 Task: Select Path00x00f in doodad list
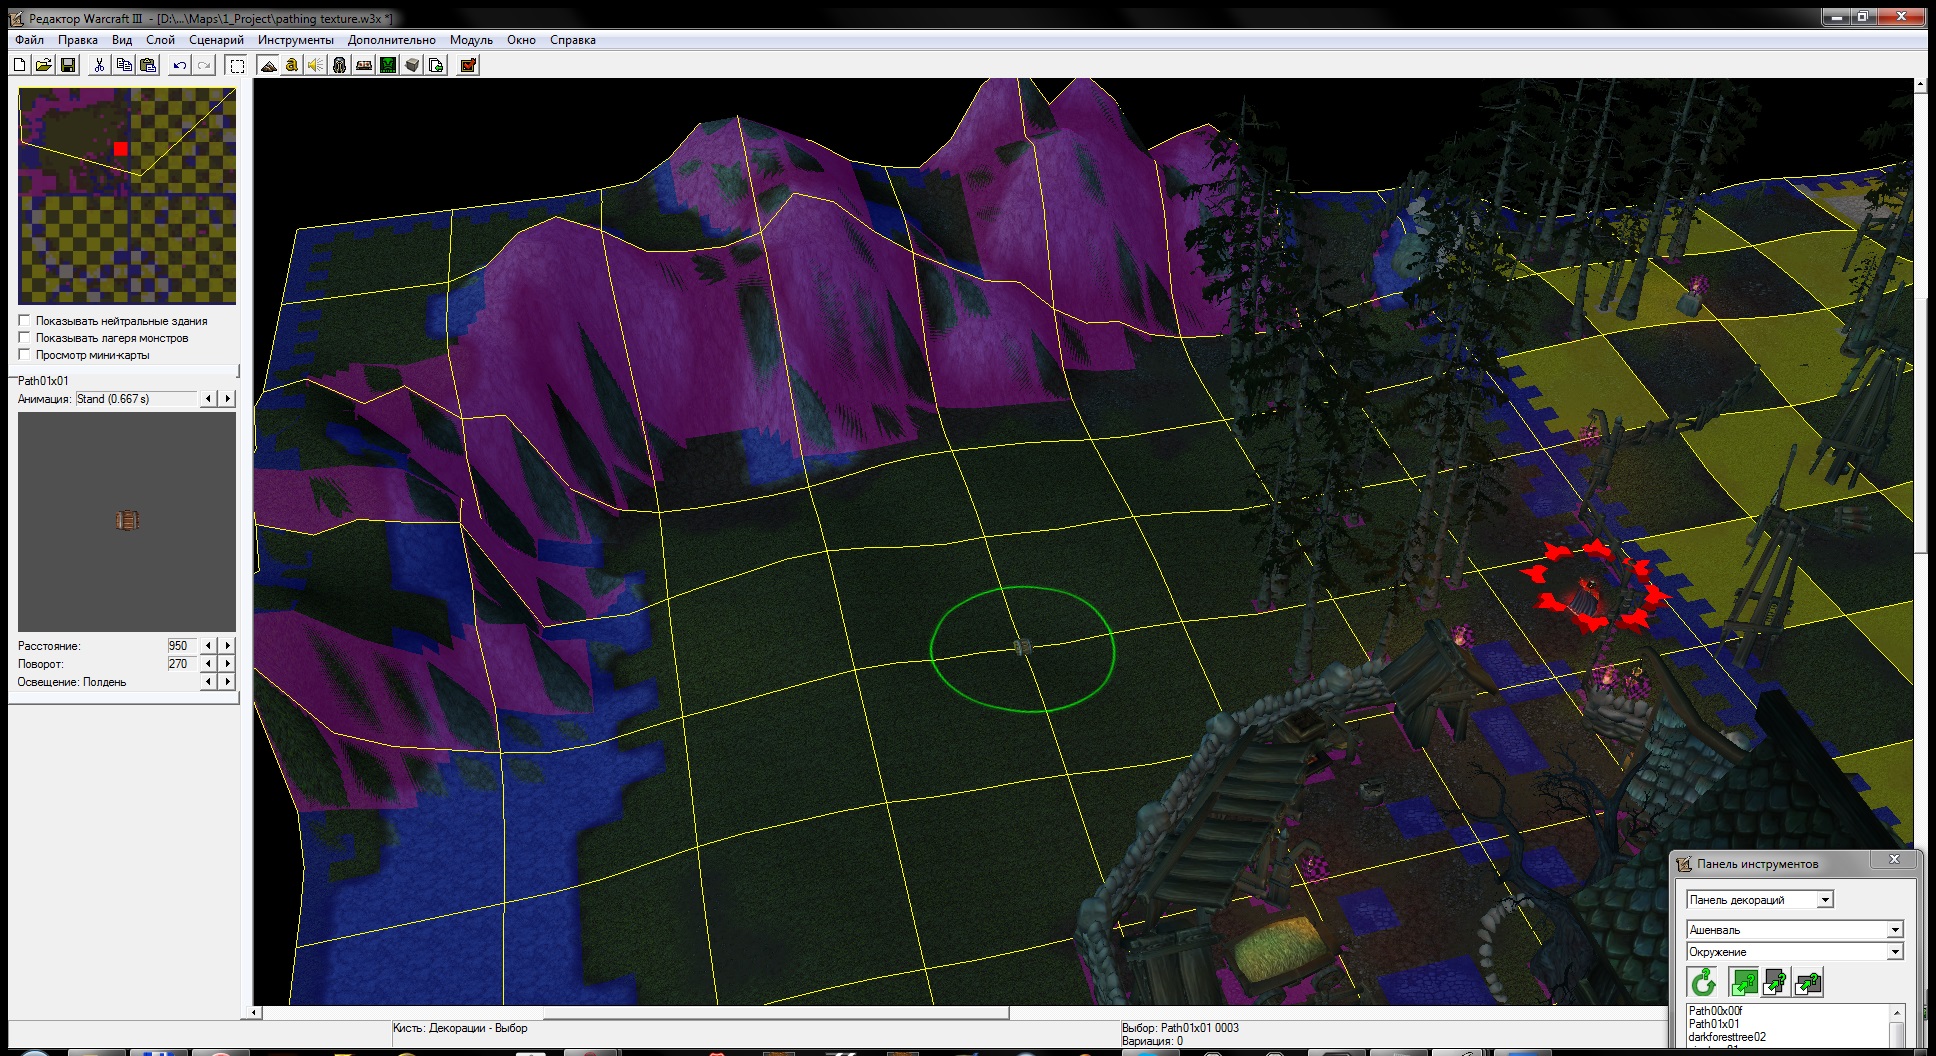point(1715,1011)
